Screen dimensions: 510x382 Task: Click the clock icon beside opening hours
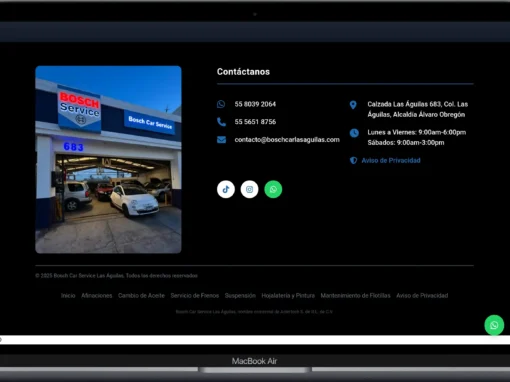click(354, 133)
